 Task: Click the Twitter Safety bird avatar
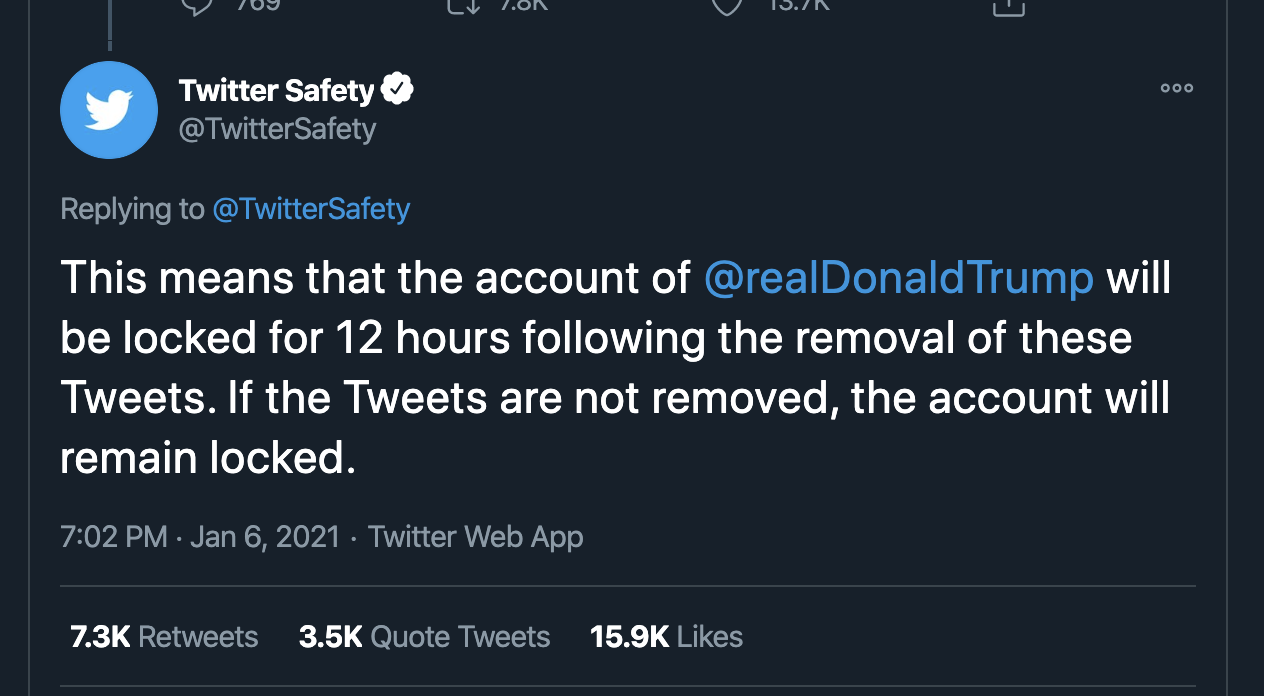109,110
